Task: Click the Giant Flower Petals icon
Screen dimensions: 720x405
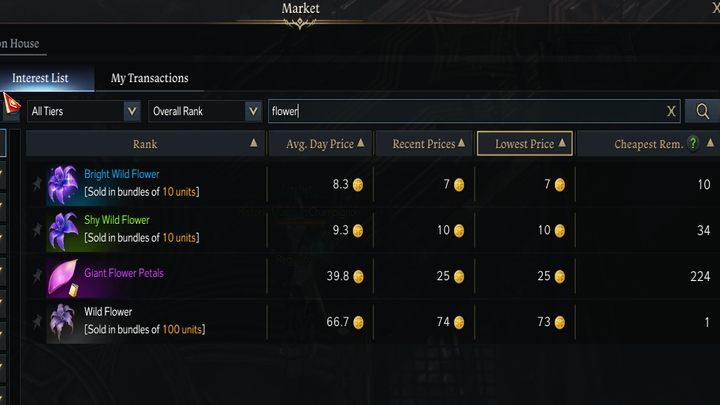Action: click(x=63, y=275)
